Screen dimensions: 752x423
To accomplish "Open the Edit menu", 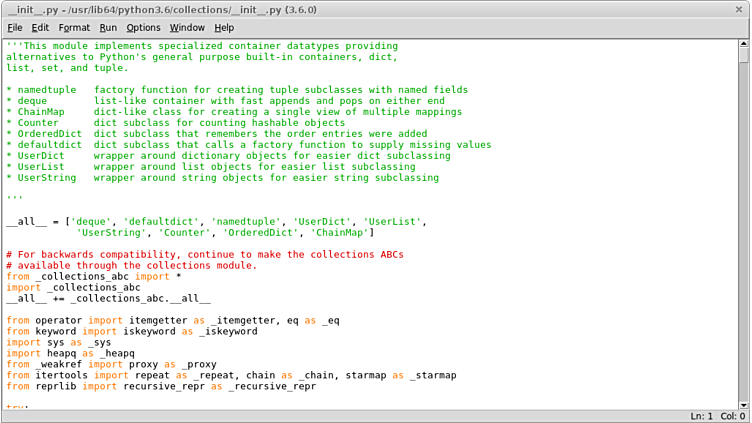I will tap(41, 28).
